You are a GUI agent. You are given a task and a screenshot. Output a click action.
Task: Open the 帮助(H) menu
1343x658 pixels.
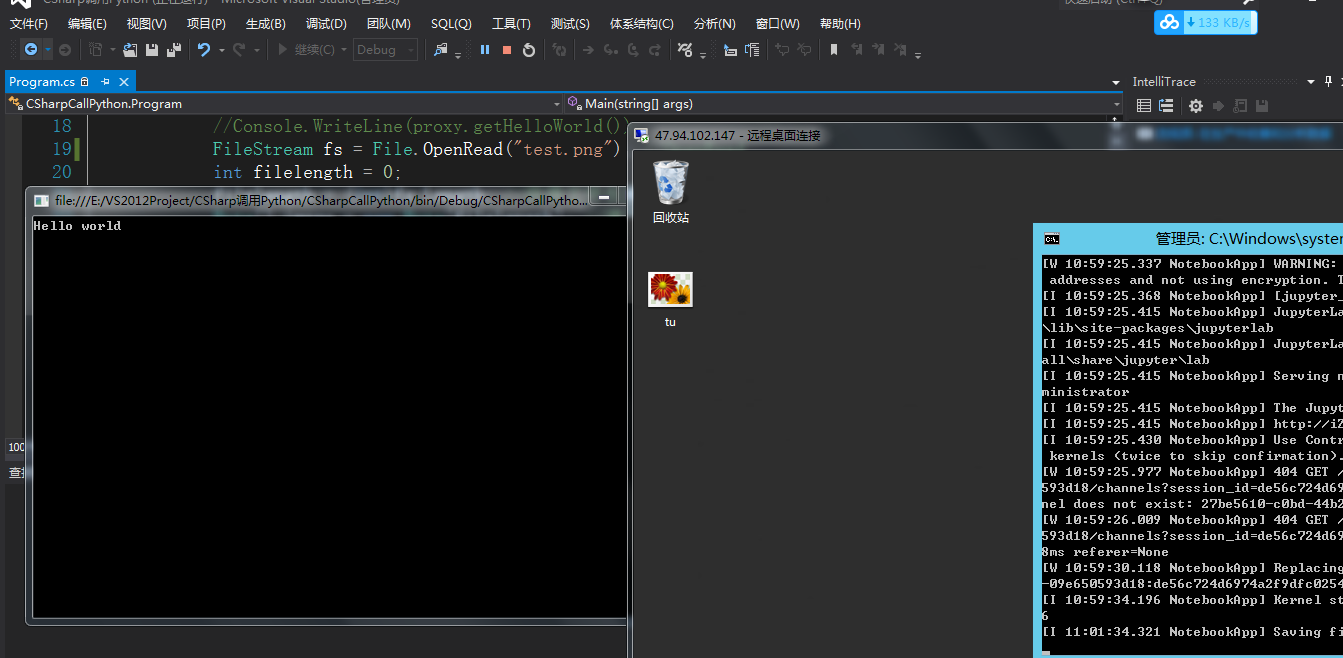(x=839, y=23)
